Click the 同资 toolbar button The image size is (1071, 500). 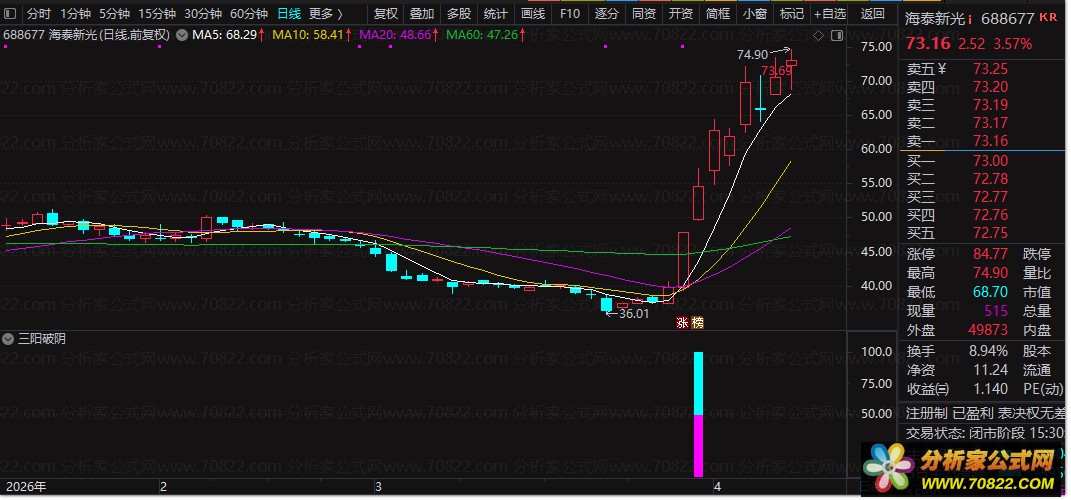coord(643,14)
